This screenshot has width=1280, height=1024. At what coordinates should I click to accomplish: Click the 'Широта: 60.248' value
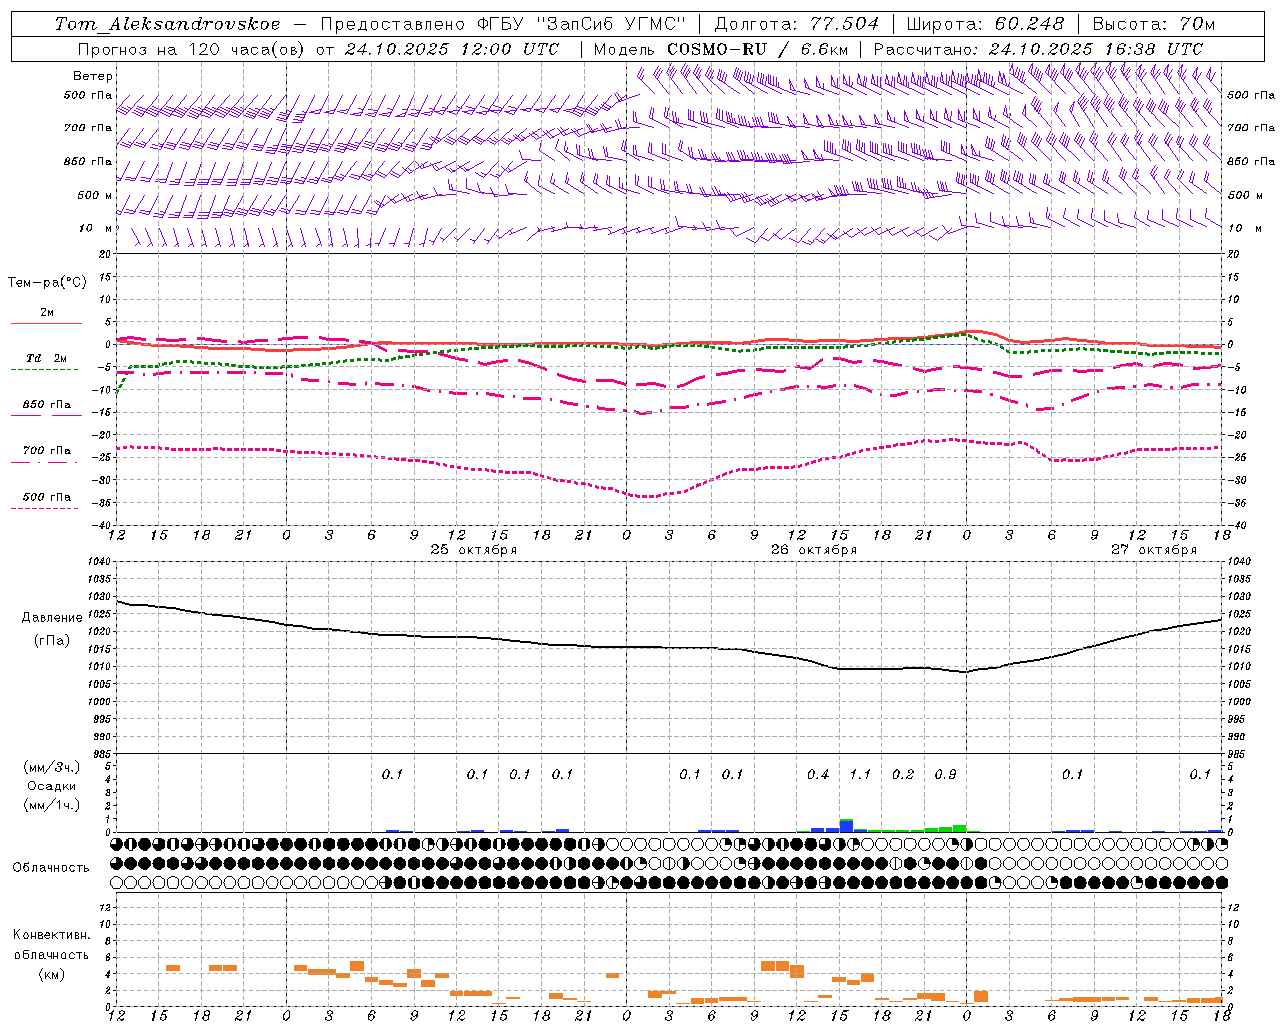tap(985, 24)
